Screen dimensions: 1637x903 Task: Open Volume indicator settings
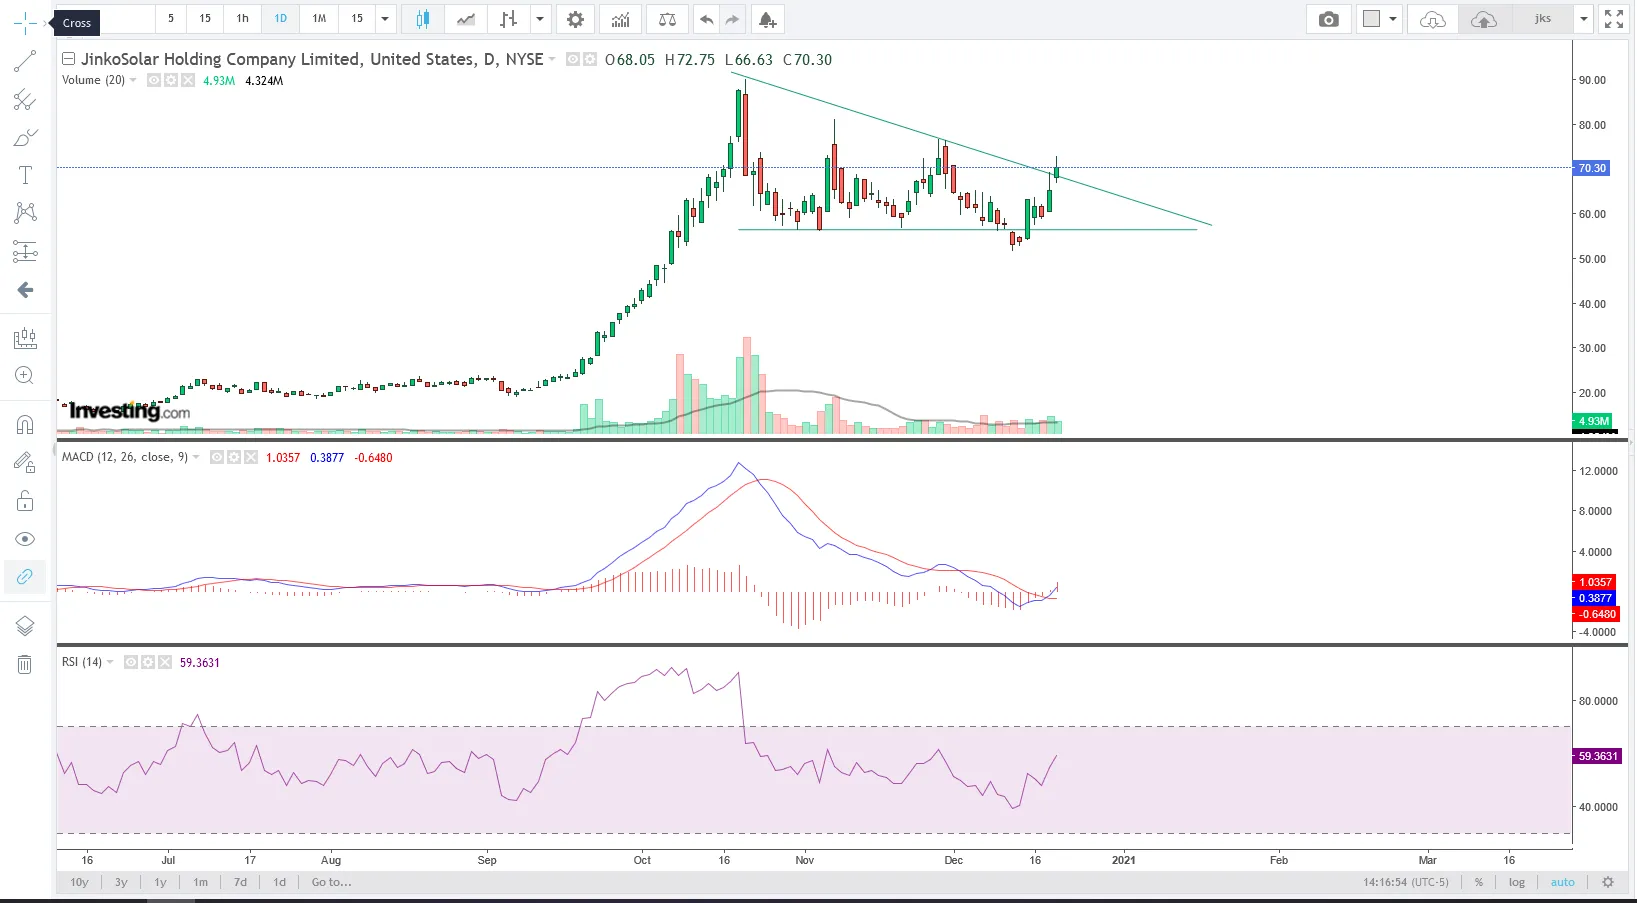click(171, 80)
